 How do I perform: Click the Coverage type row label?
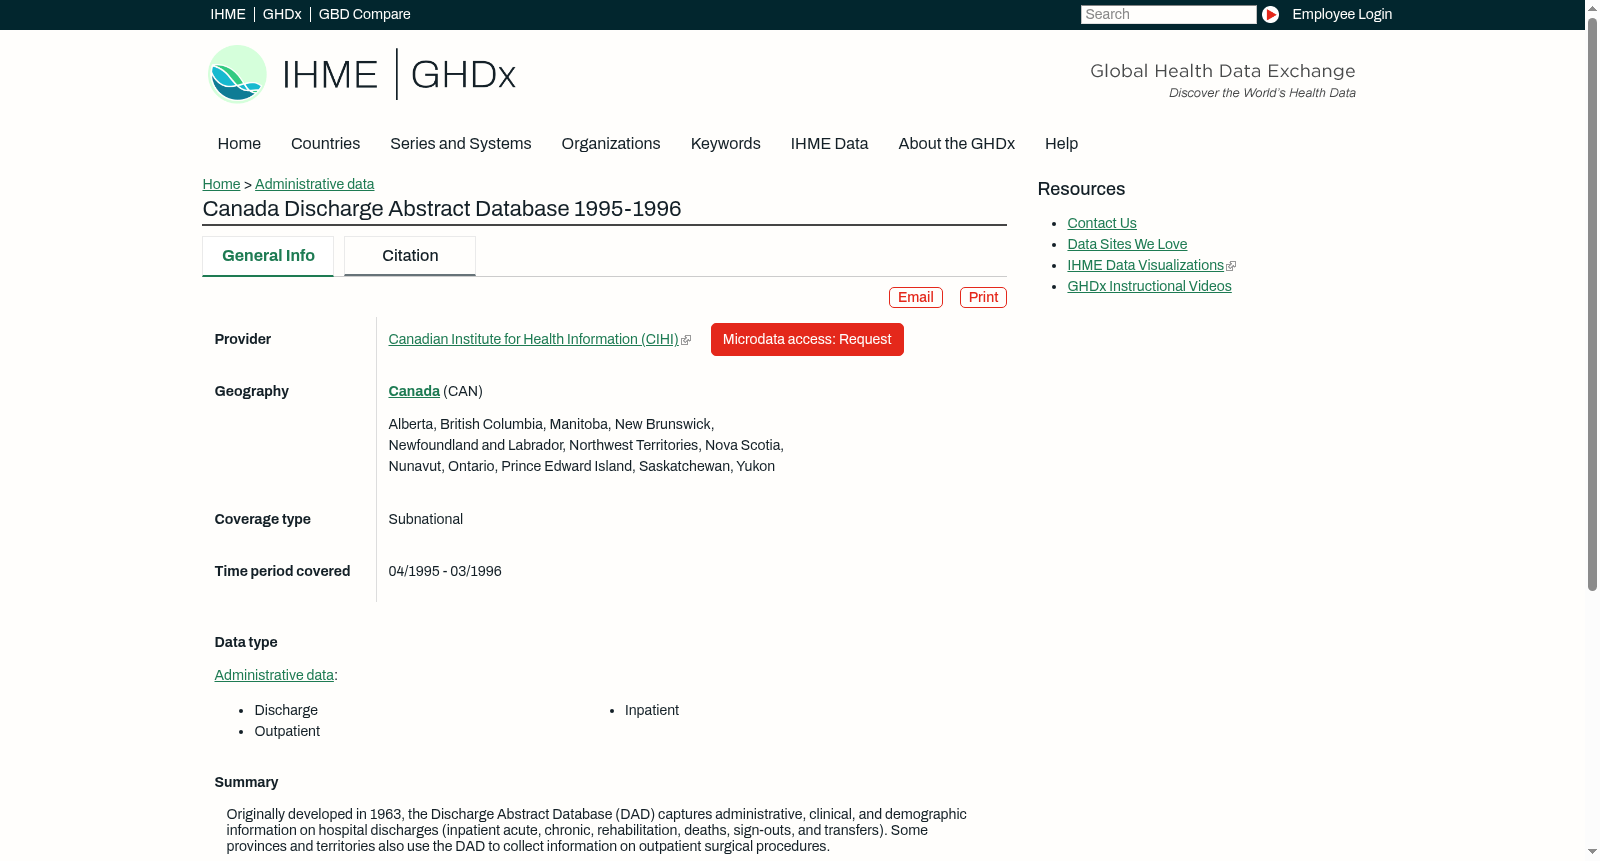pyautogui.click(x=263, y=520)
